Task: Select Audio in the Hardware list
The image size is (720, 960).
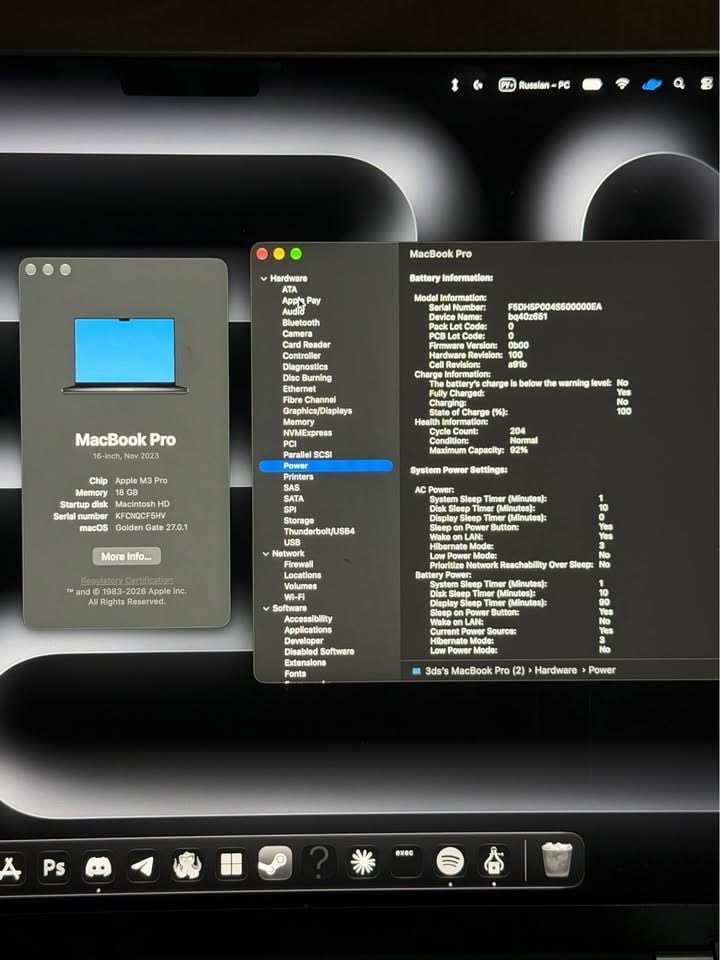Action: [x=293, y=312]
